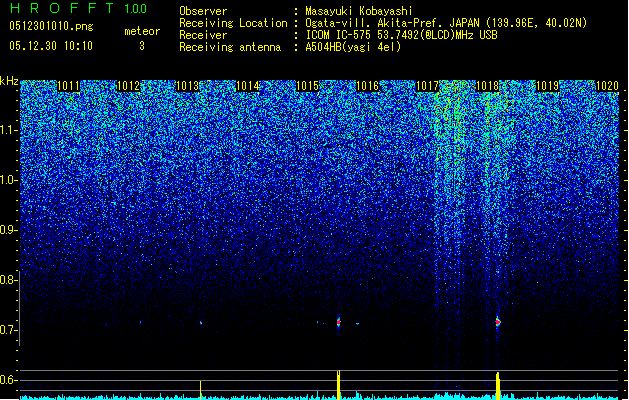Click the 1019 time marker

pos(548,86)
